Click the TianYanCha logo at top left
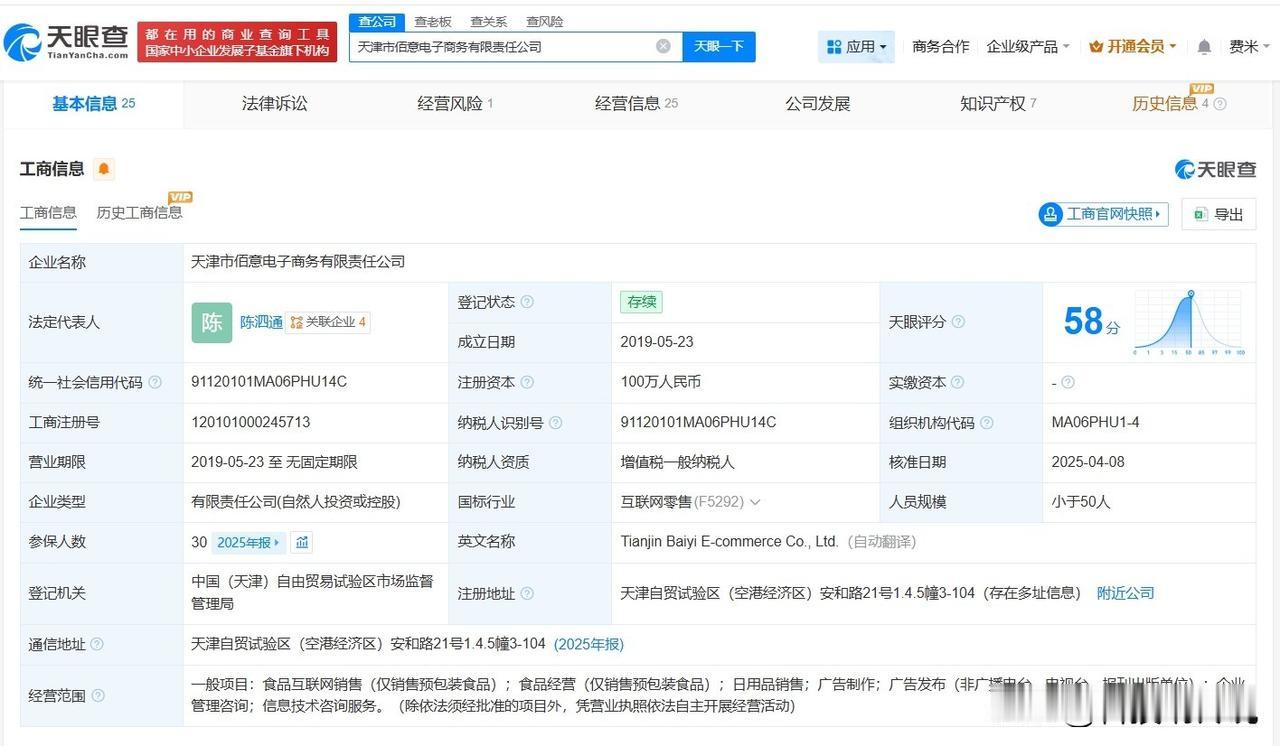 click(66, 41)
